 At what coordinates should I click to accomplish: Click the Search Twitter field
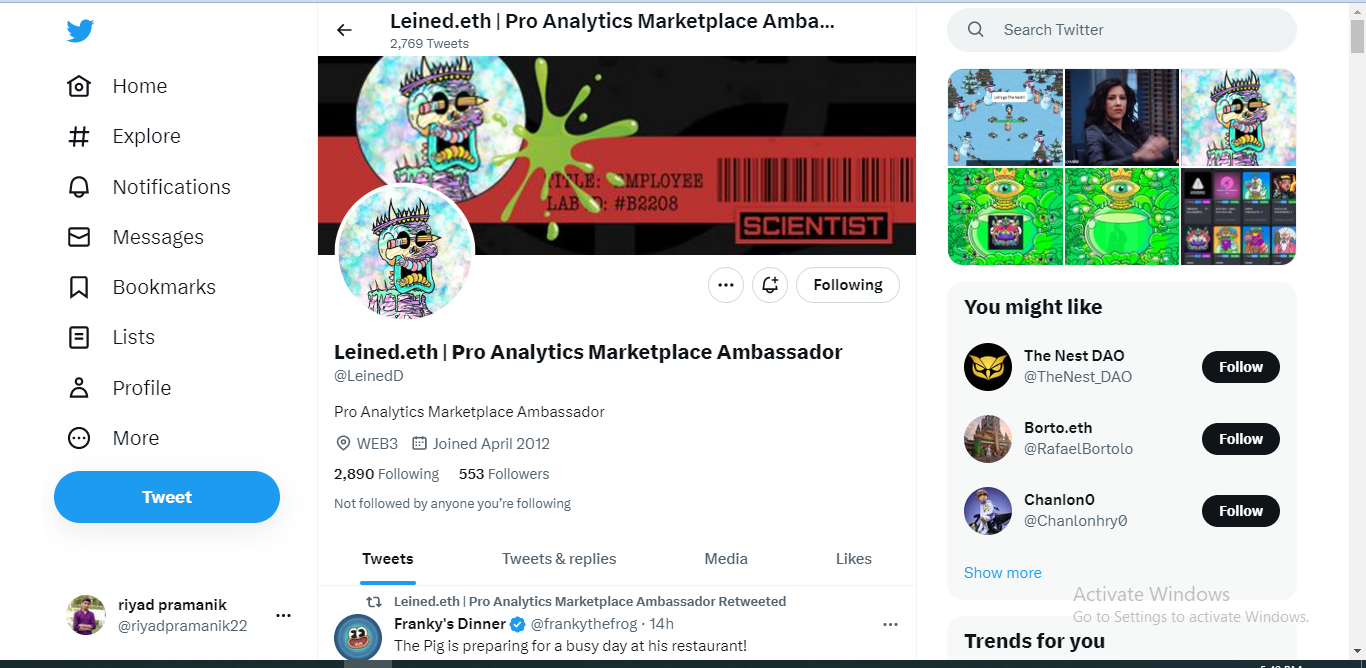coord(1122,30)
